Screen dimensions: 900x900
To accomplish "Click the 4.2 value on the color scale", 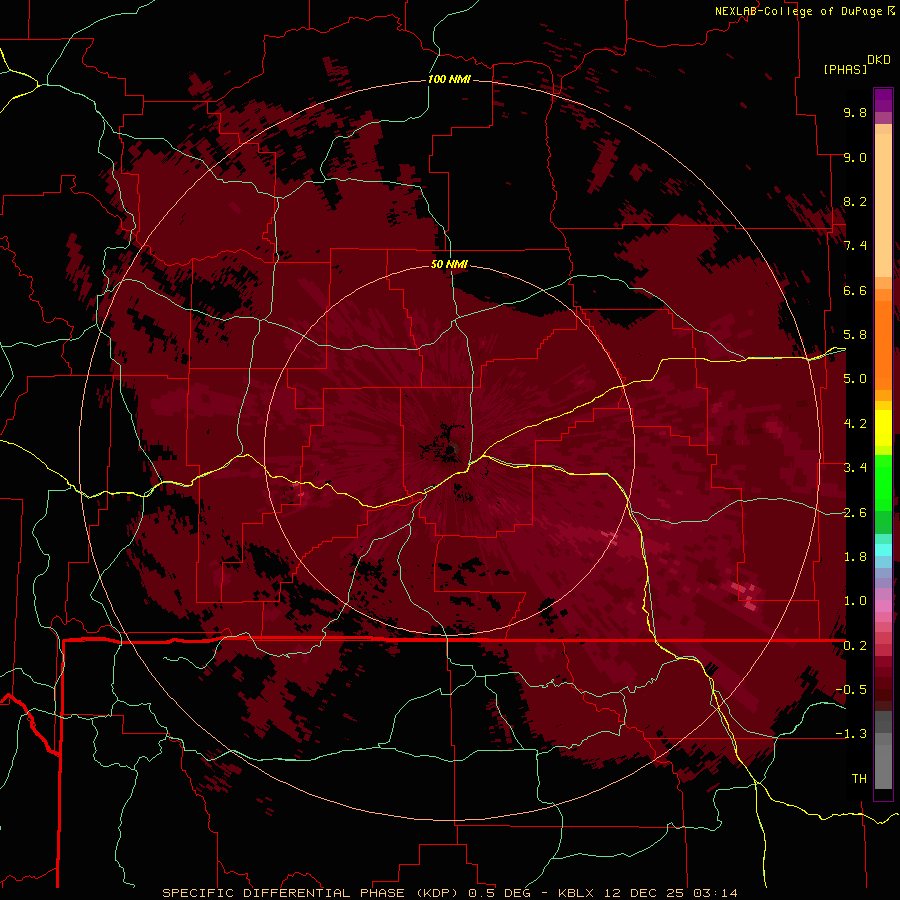I will click(x=855, y=424).
